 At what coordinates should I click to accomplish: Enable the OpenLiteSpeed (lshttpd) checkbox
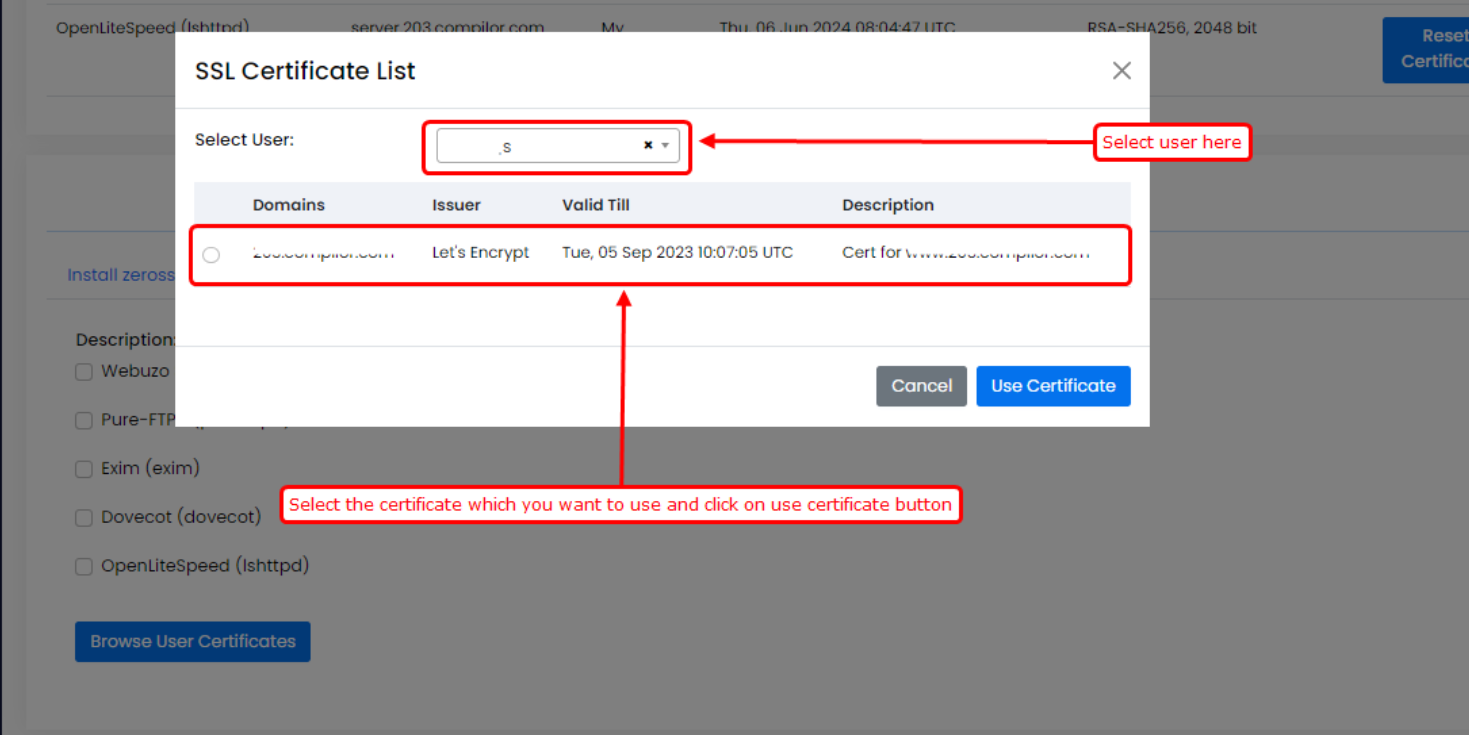tap(85, 567)
